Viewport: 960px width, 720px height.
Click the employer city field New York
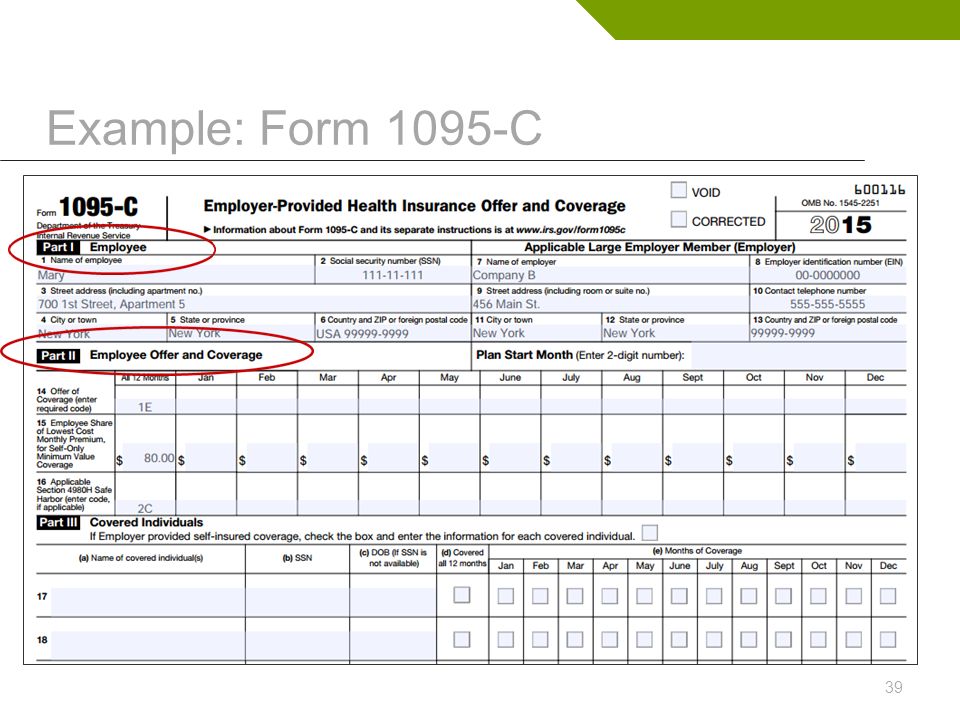pos(537,333)
